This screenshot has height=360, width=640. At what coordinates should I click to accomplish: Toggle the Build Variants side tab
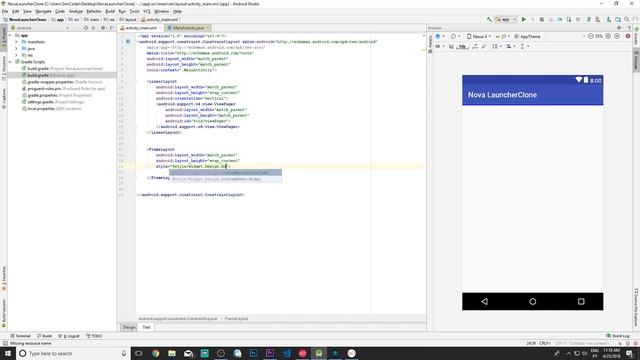tap(4, 313)
